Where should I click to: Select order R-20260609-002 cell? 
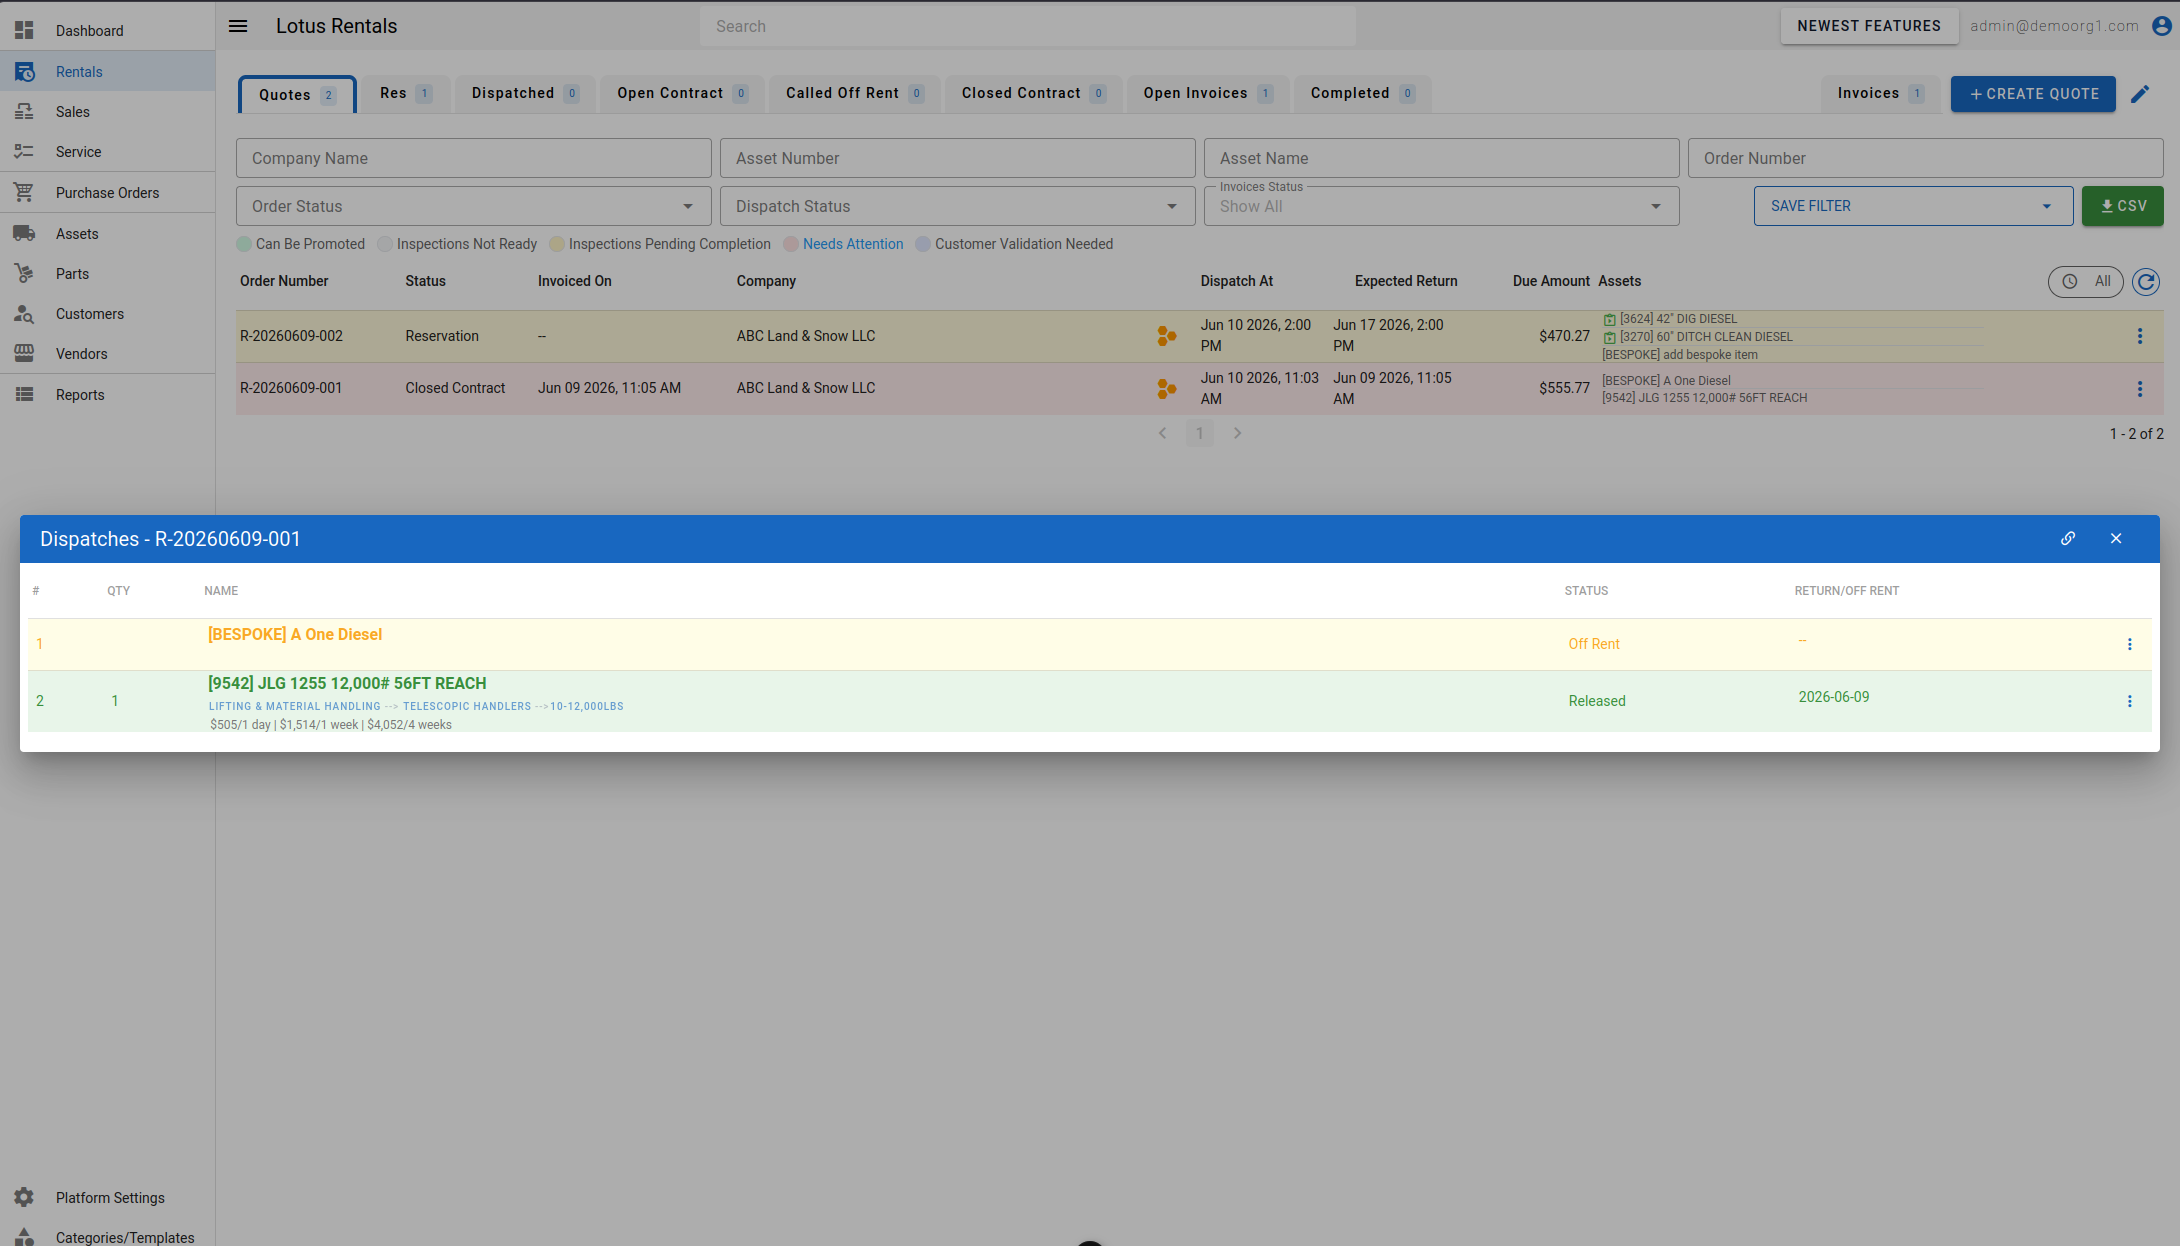[x=291, y=336]
